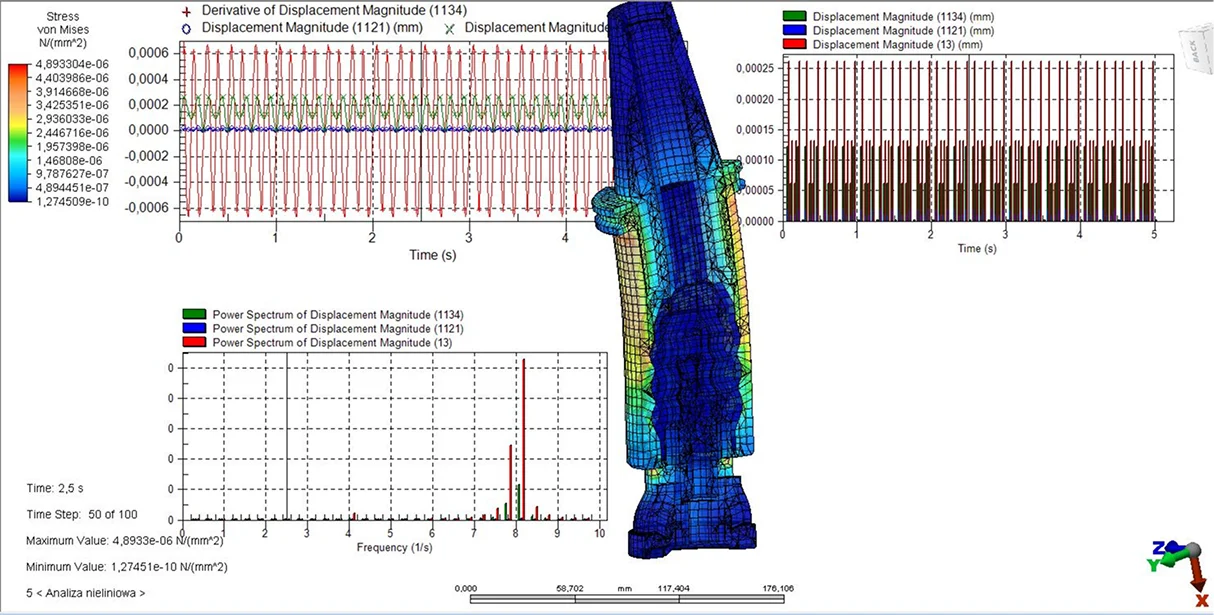
Task: Click the green Displacement Magnitude (1134) bar swatch
Action: coord(796,17)
